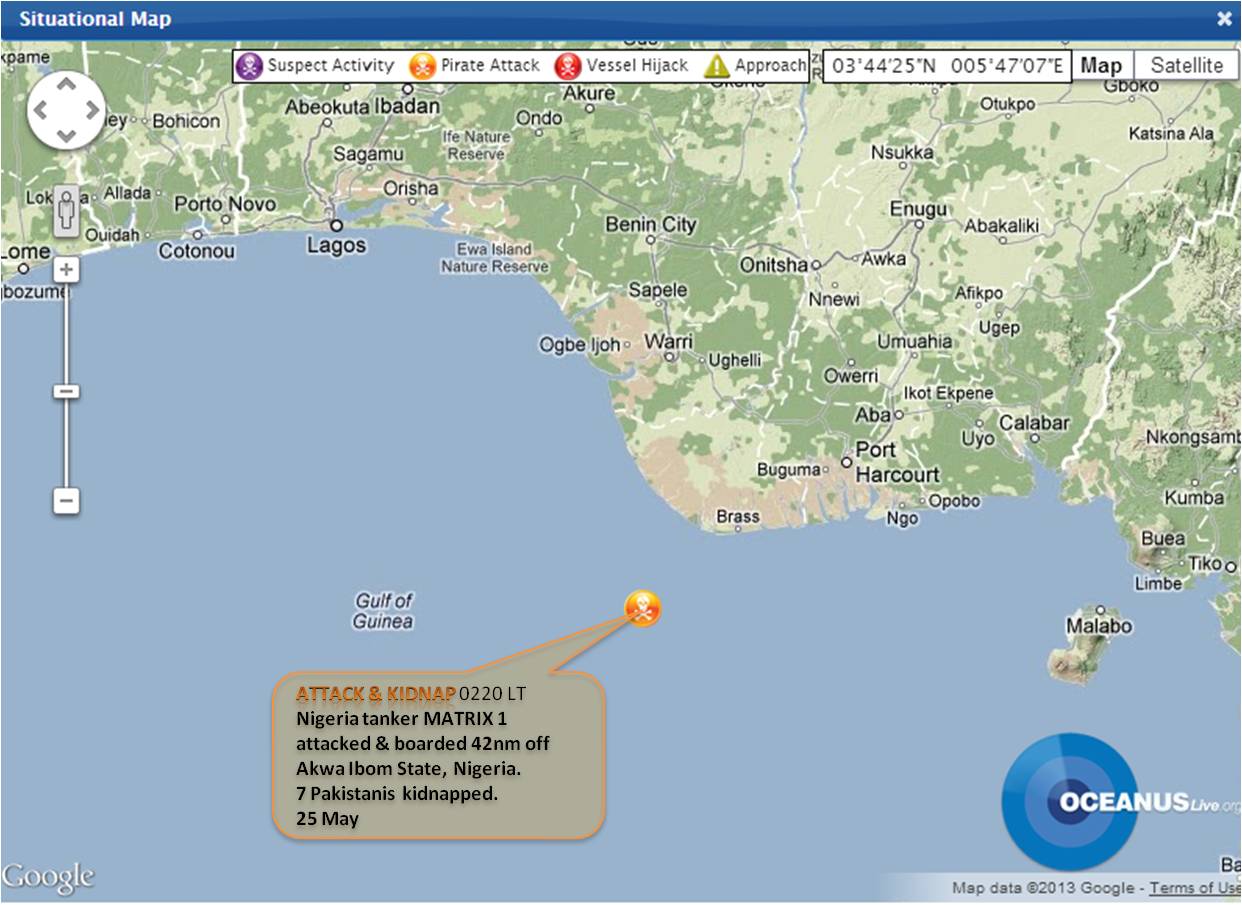Click the Sapele label
Screen dimensions: 1242x905
[x=657, y=290]
